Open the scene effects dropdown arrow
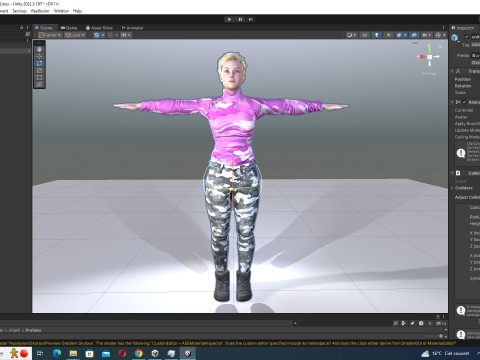The height and width of the screenshot is (360, 480). click(x=405, y=35)
